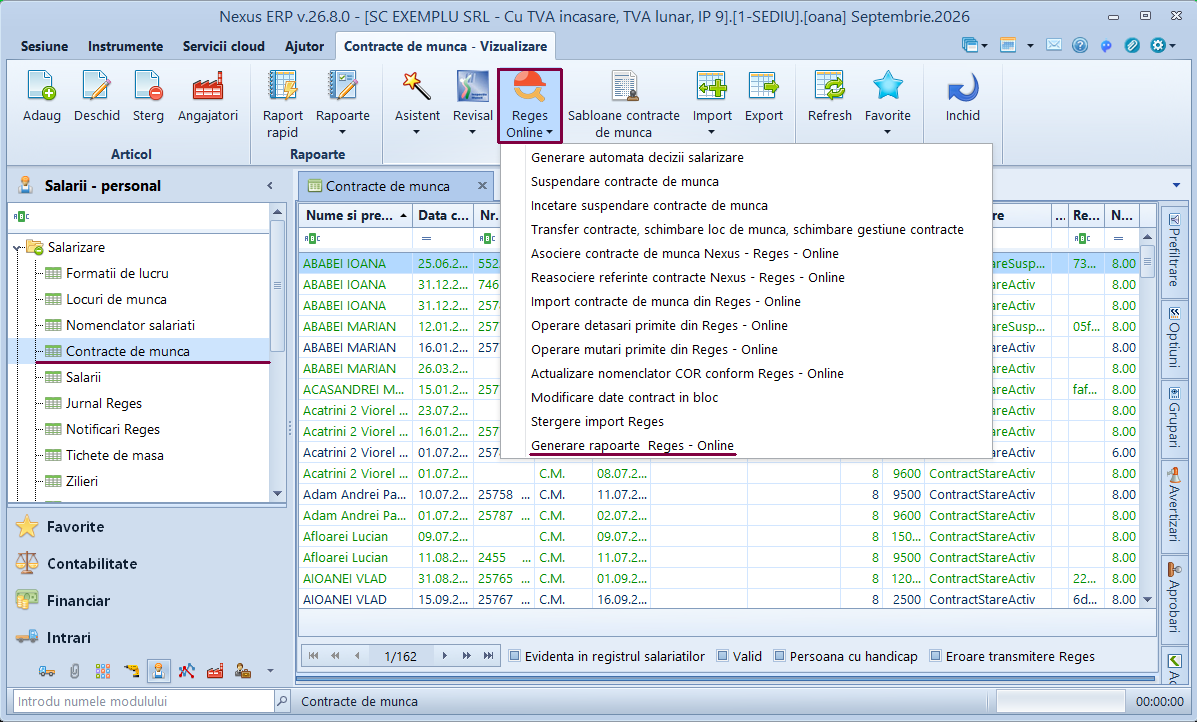Click the table's vertical scrollbar down arrow

pyautogui.click(x=1147, y=600)
